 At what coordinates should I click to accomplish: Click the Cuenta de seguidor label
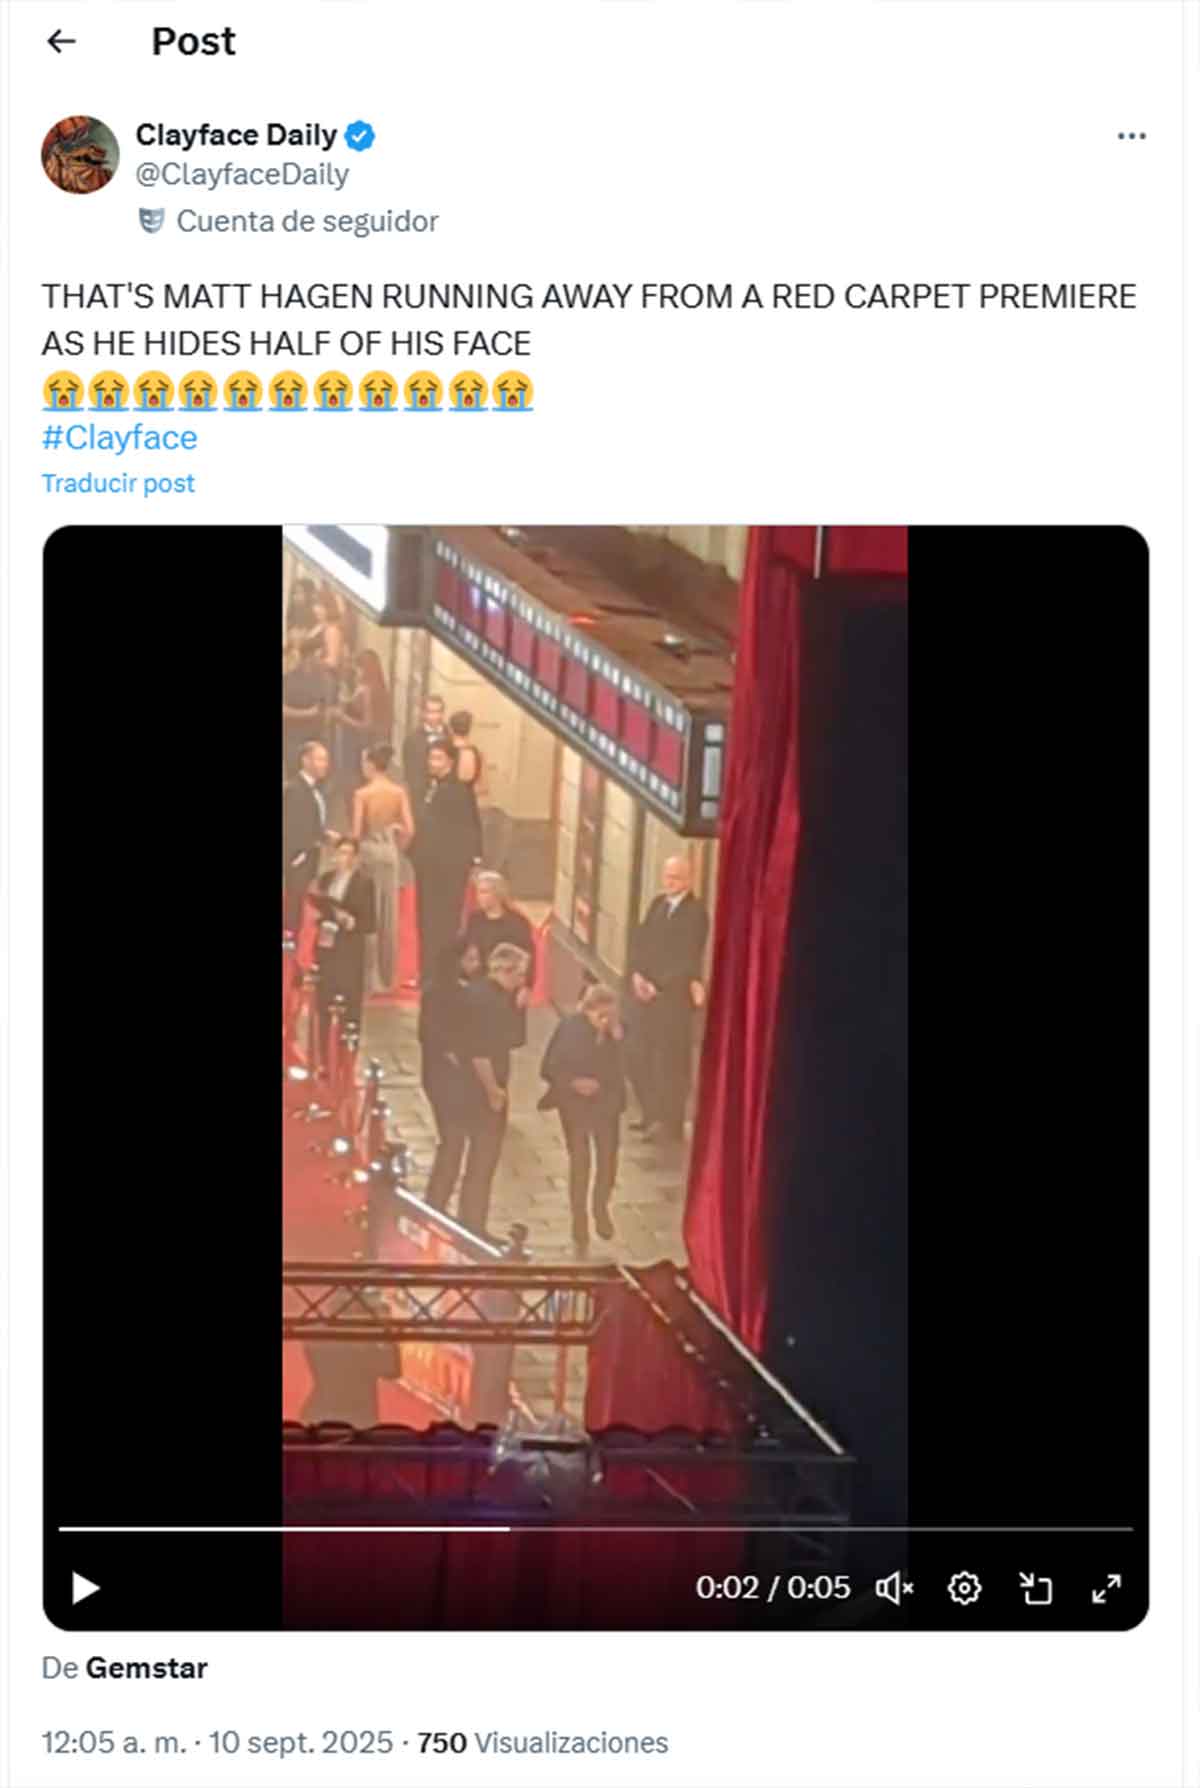click(307, 221)
